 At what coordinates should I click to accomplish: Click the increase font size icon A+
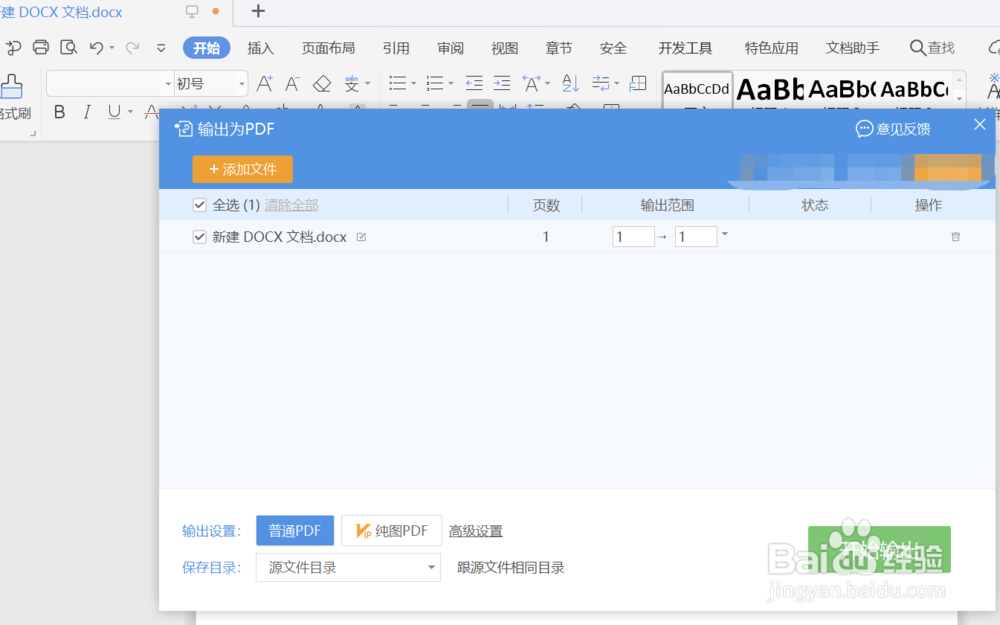[x=264, y=84]
